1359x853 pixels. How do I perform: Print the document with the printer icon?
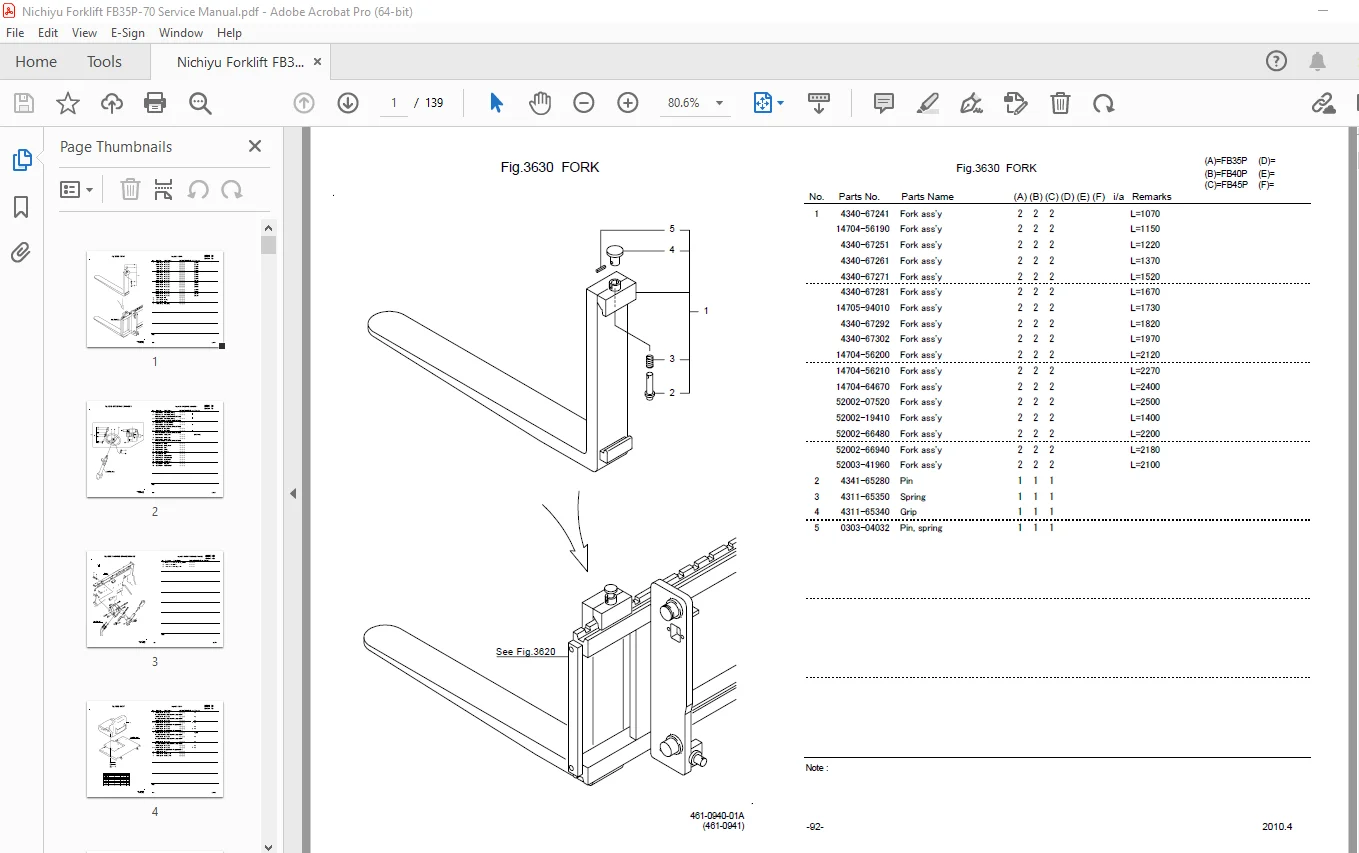pos(155,103)
